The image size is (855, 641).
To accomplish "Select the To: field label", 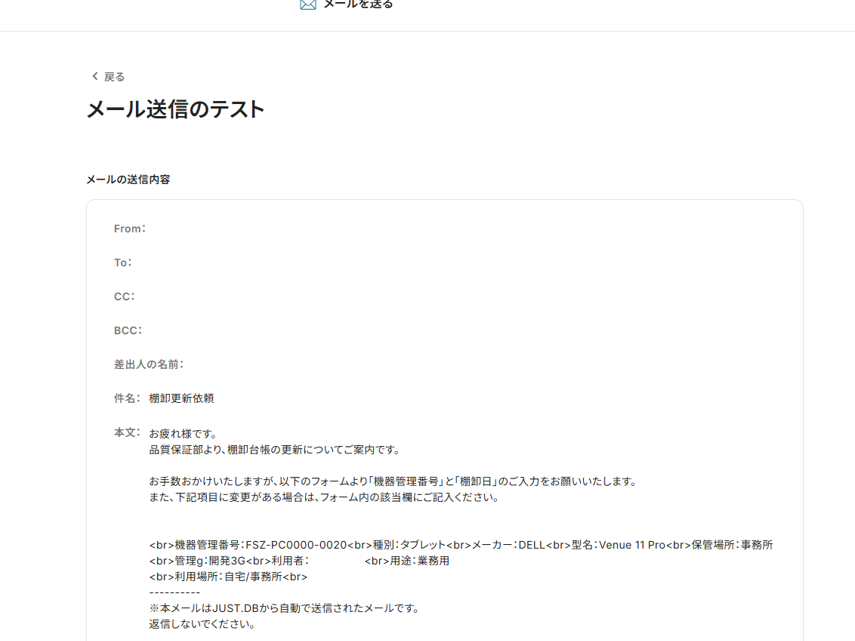I will pos(123,263).
